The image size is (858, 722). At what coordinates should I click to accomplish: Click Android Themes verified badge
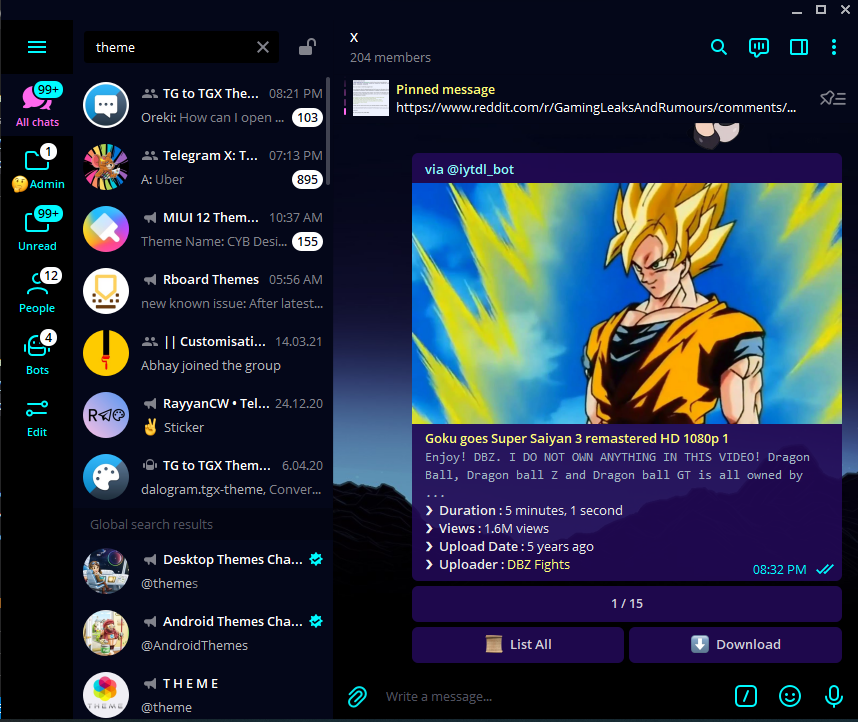[x=316, y=621]
